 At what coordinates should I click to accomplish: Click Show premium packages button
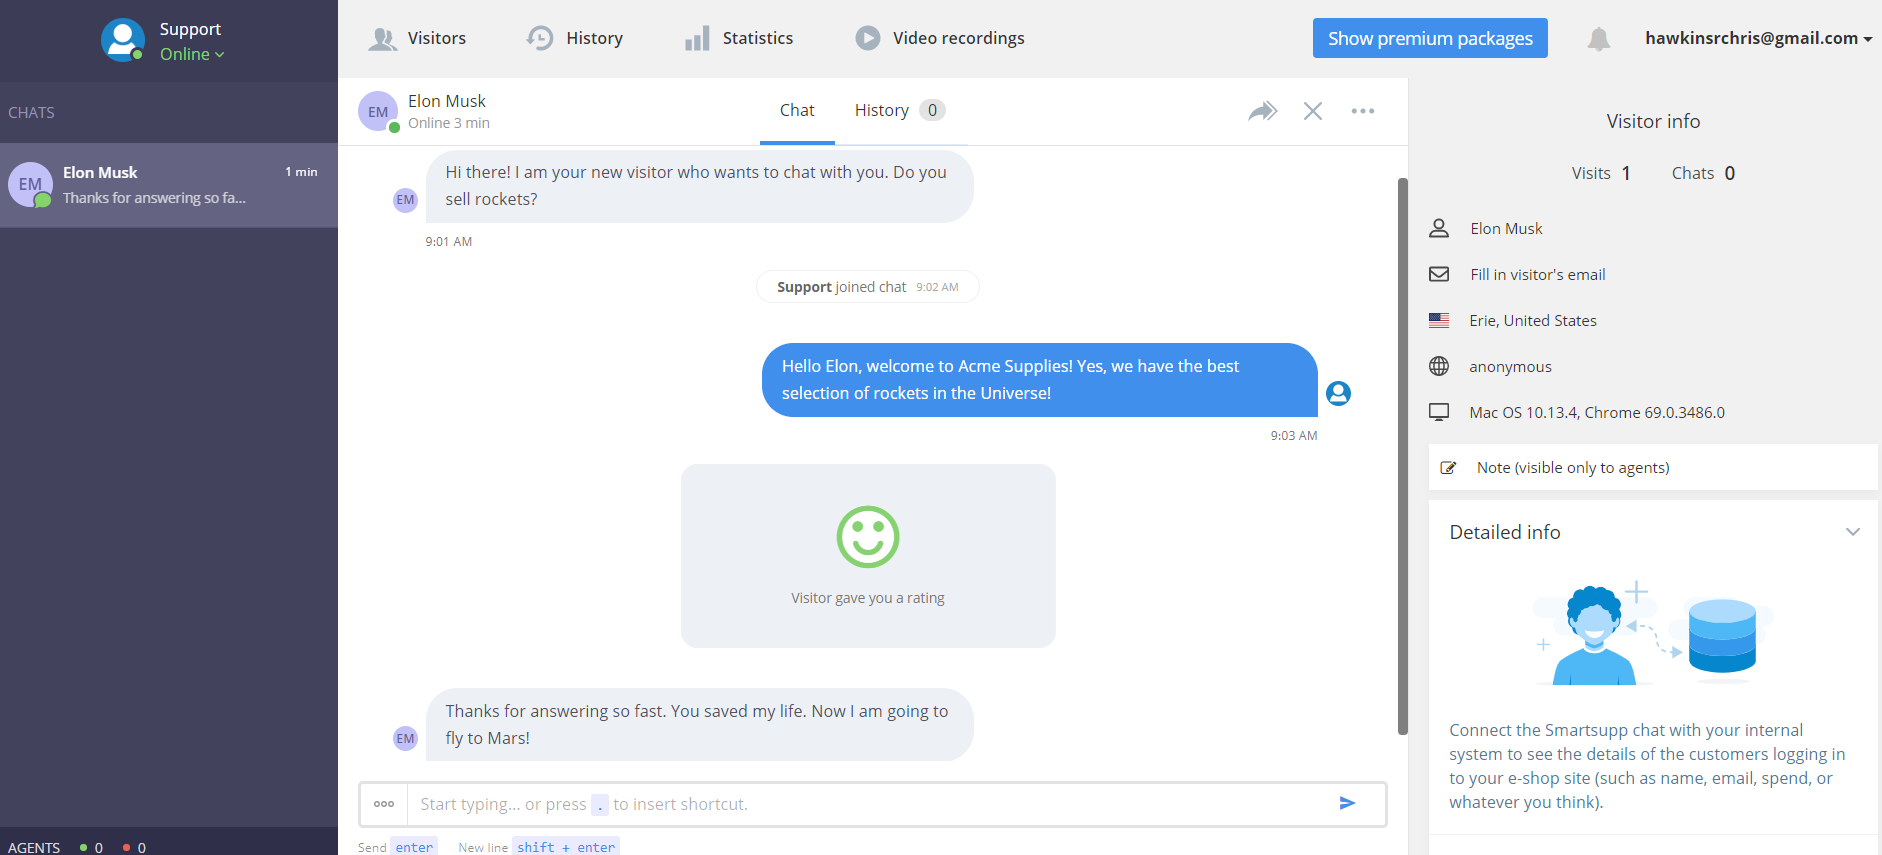(x=1429, y=38)
